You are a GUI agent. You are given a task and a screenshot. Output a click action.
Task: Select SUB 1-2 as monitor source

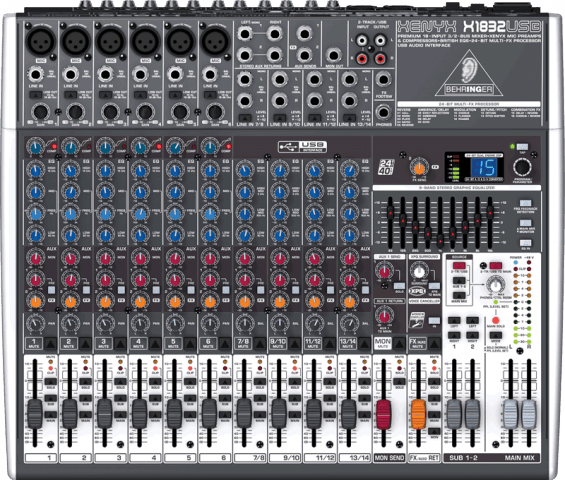pyautogui.click(x=459, y=281)
